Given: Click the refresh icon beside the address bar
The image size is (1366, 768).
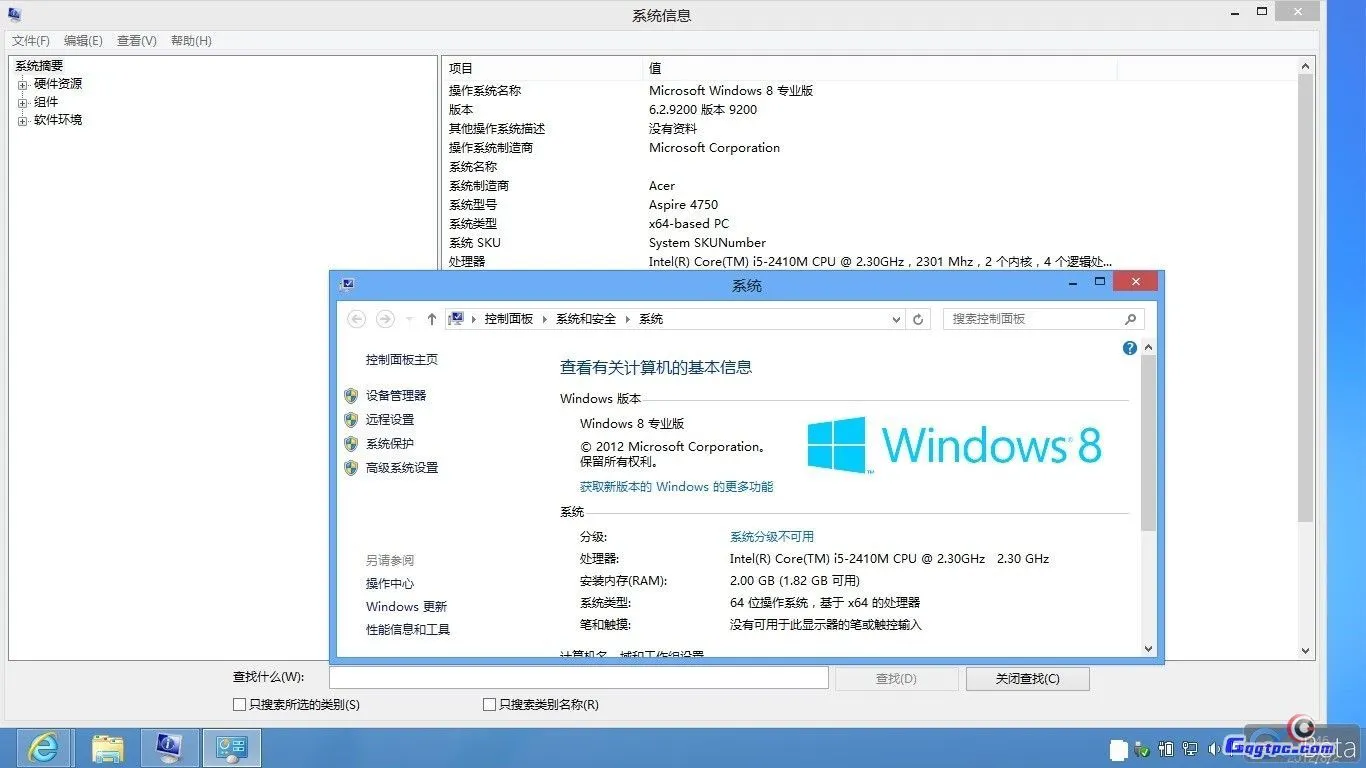Looking at the screenshot, I should pyautogui.click(x=918, y=318).
